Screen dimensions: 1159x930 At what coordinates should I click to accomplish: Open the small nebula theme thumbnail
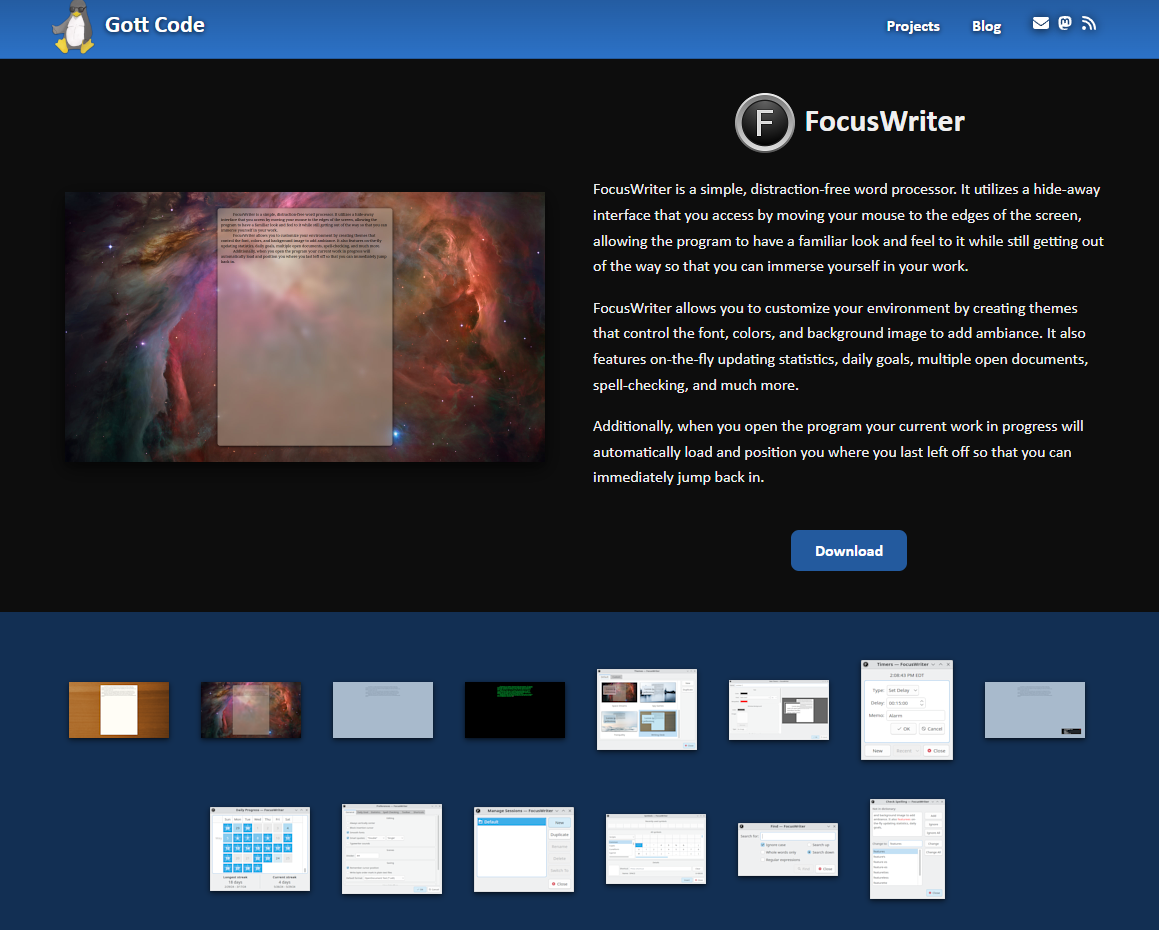(251, 710)
